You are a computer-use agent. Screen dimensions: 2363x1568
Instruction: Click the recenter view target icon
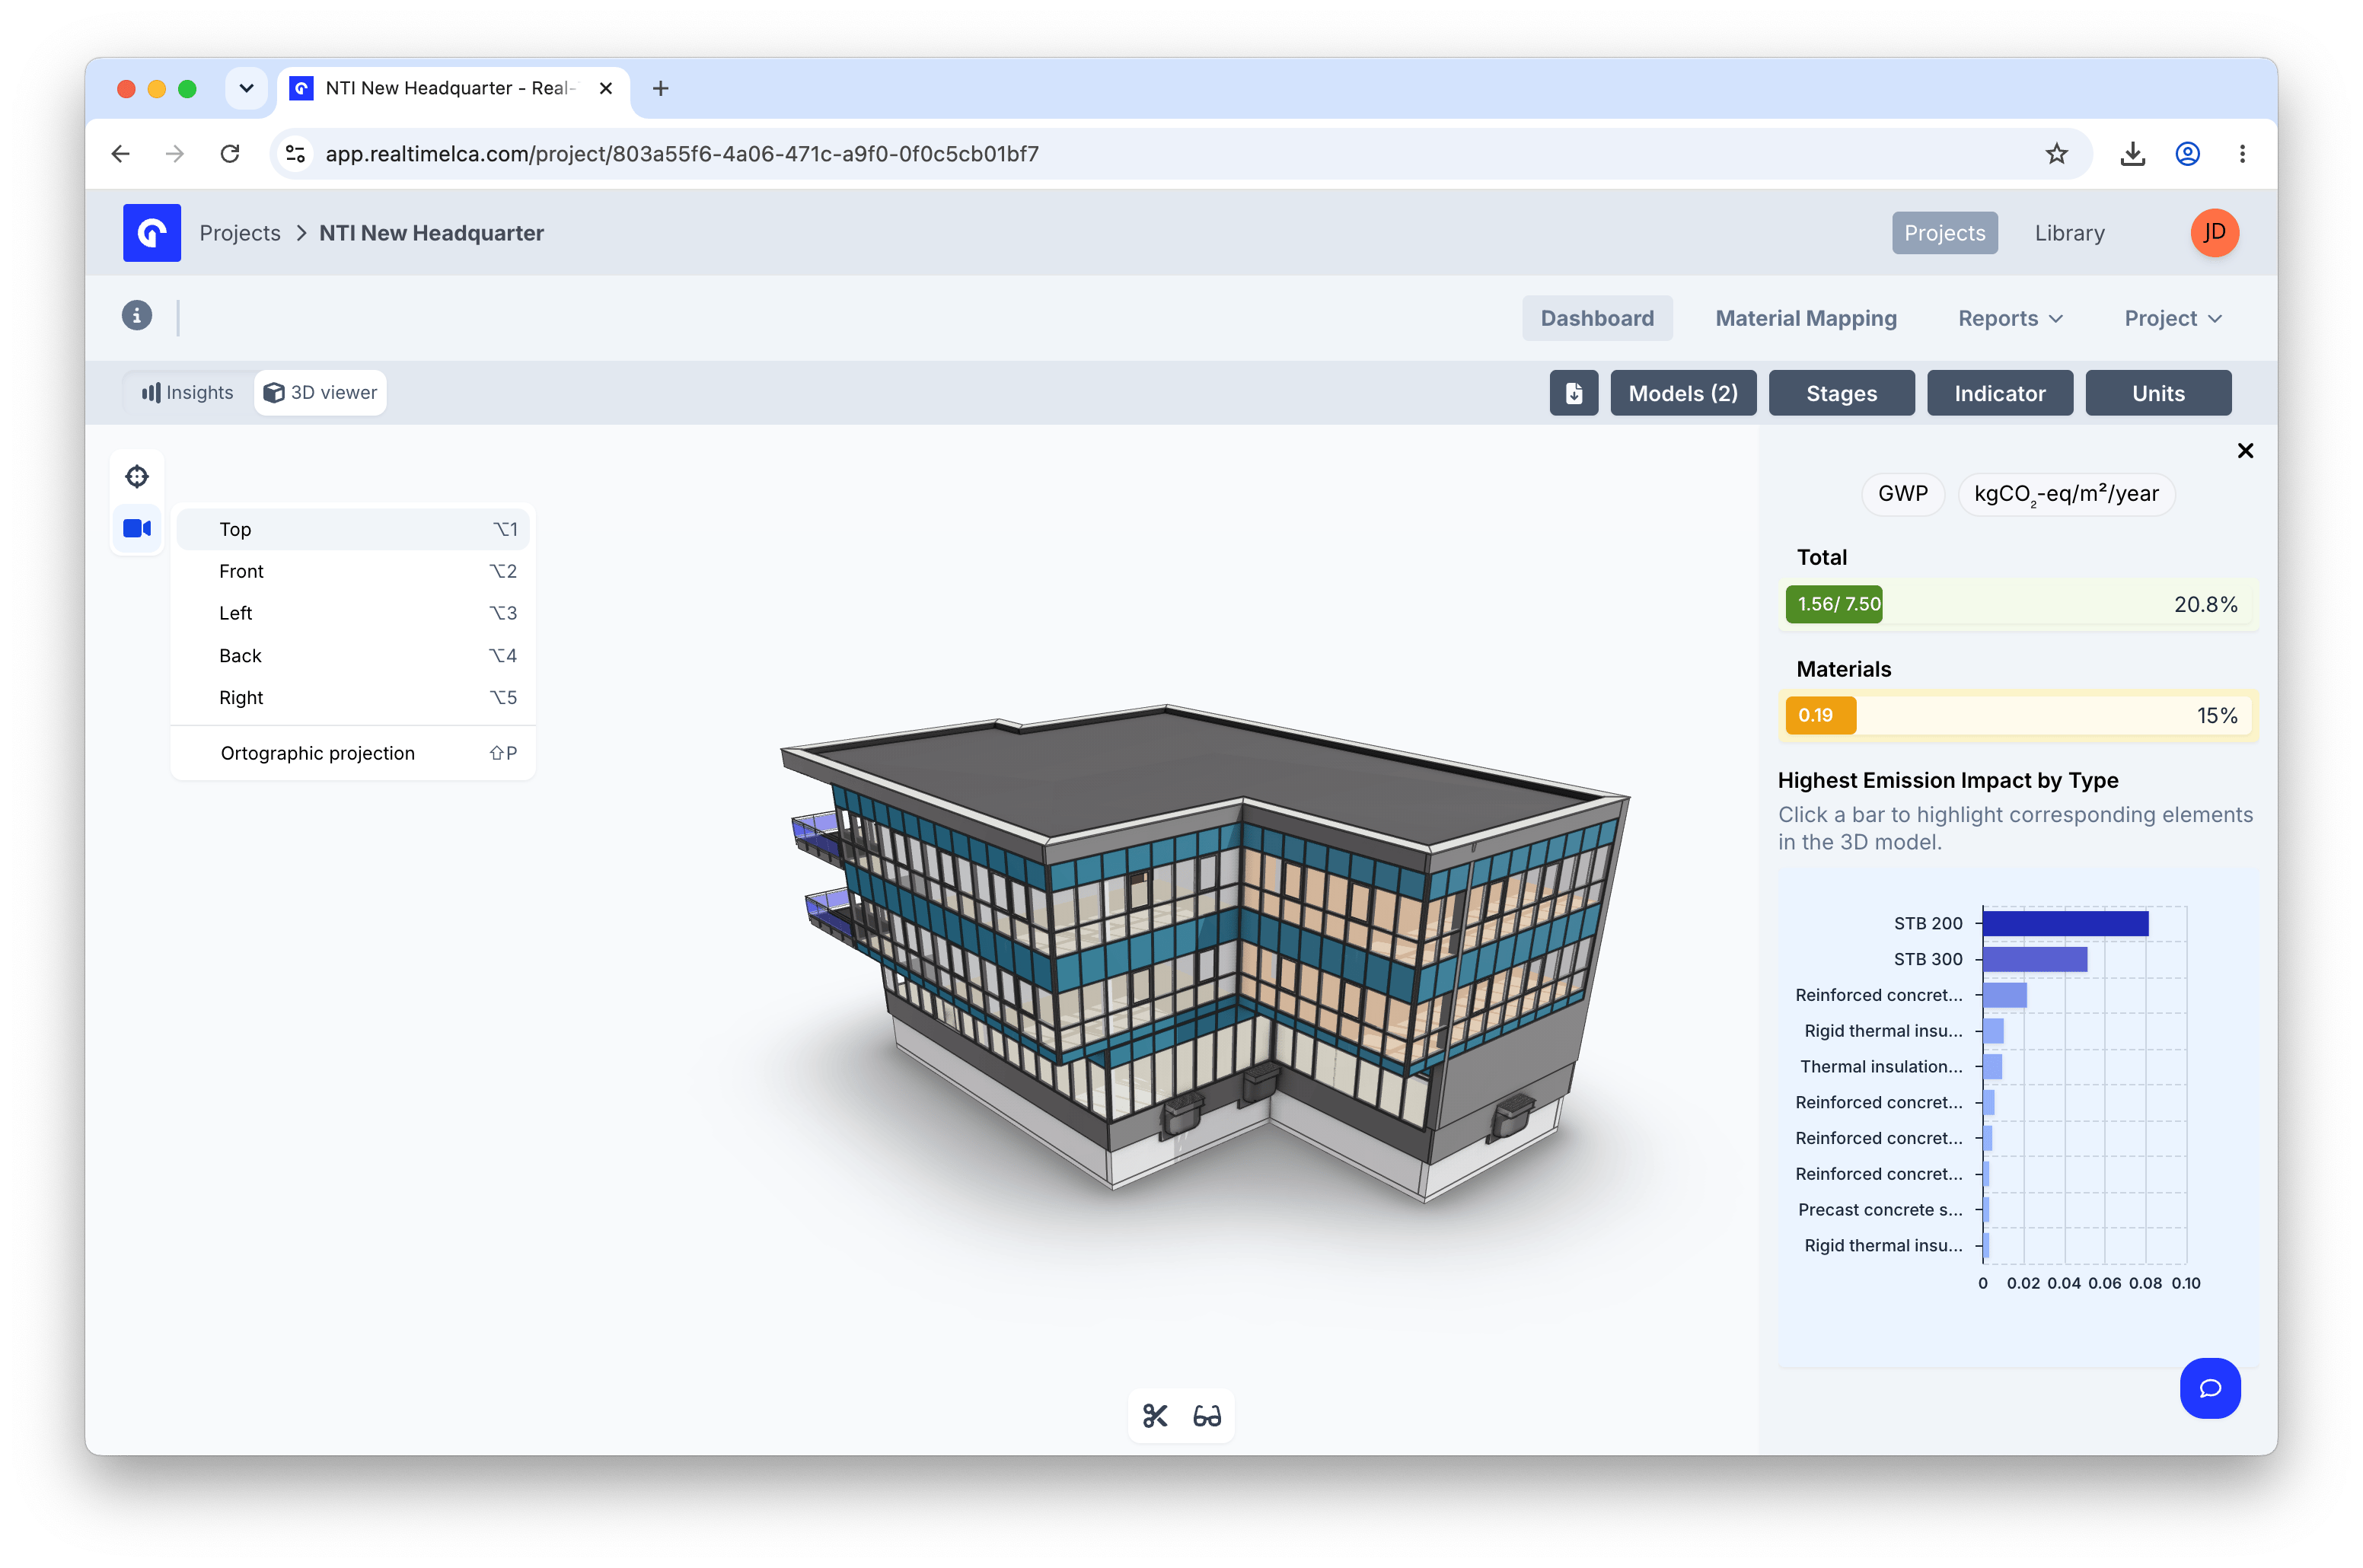coord(137,476)
